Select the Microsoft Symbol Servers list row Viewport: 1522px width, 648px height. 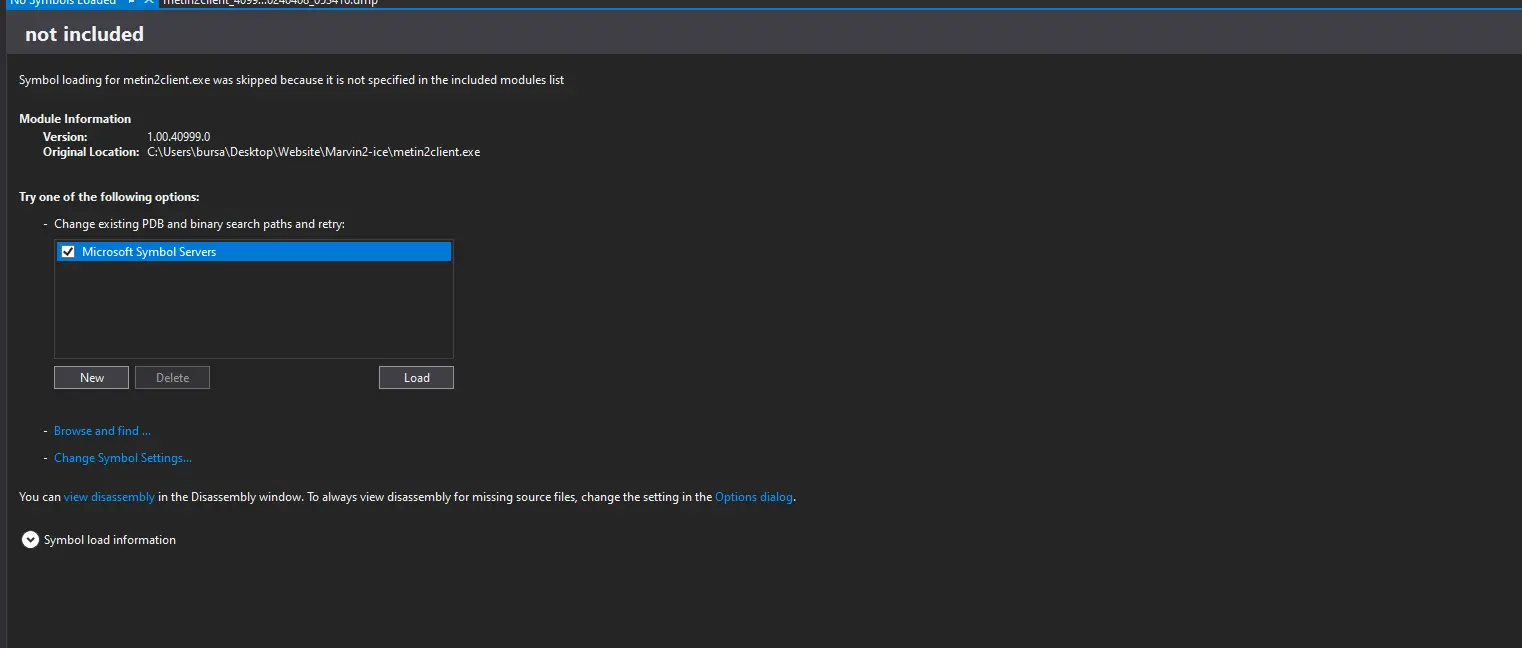(254, 252)
